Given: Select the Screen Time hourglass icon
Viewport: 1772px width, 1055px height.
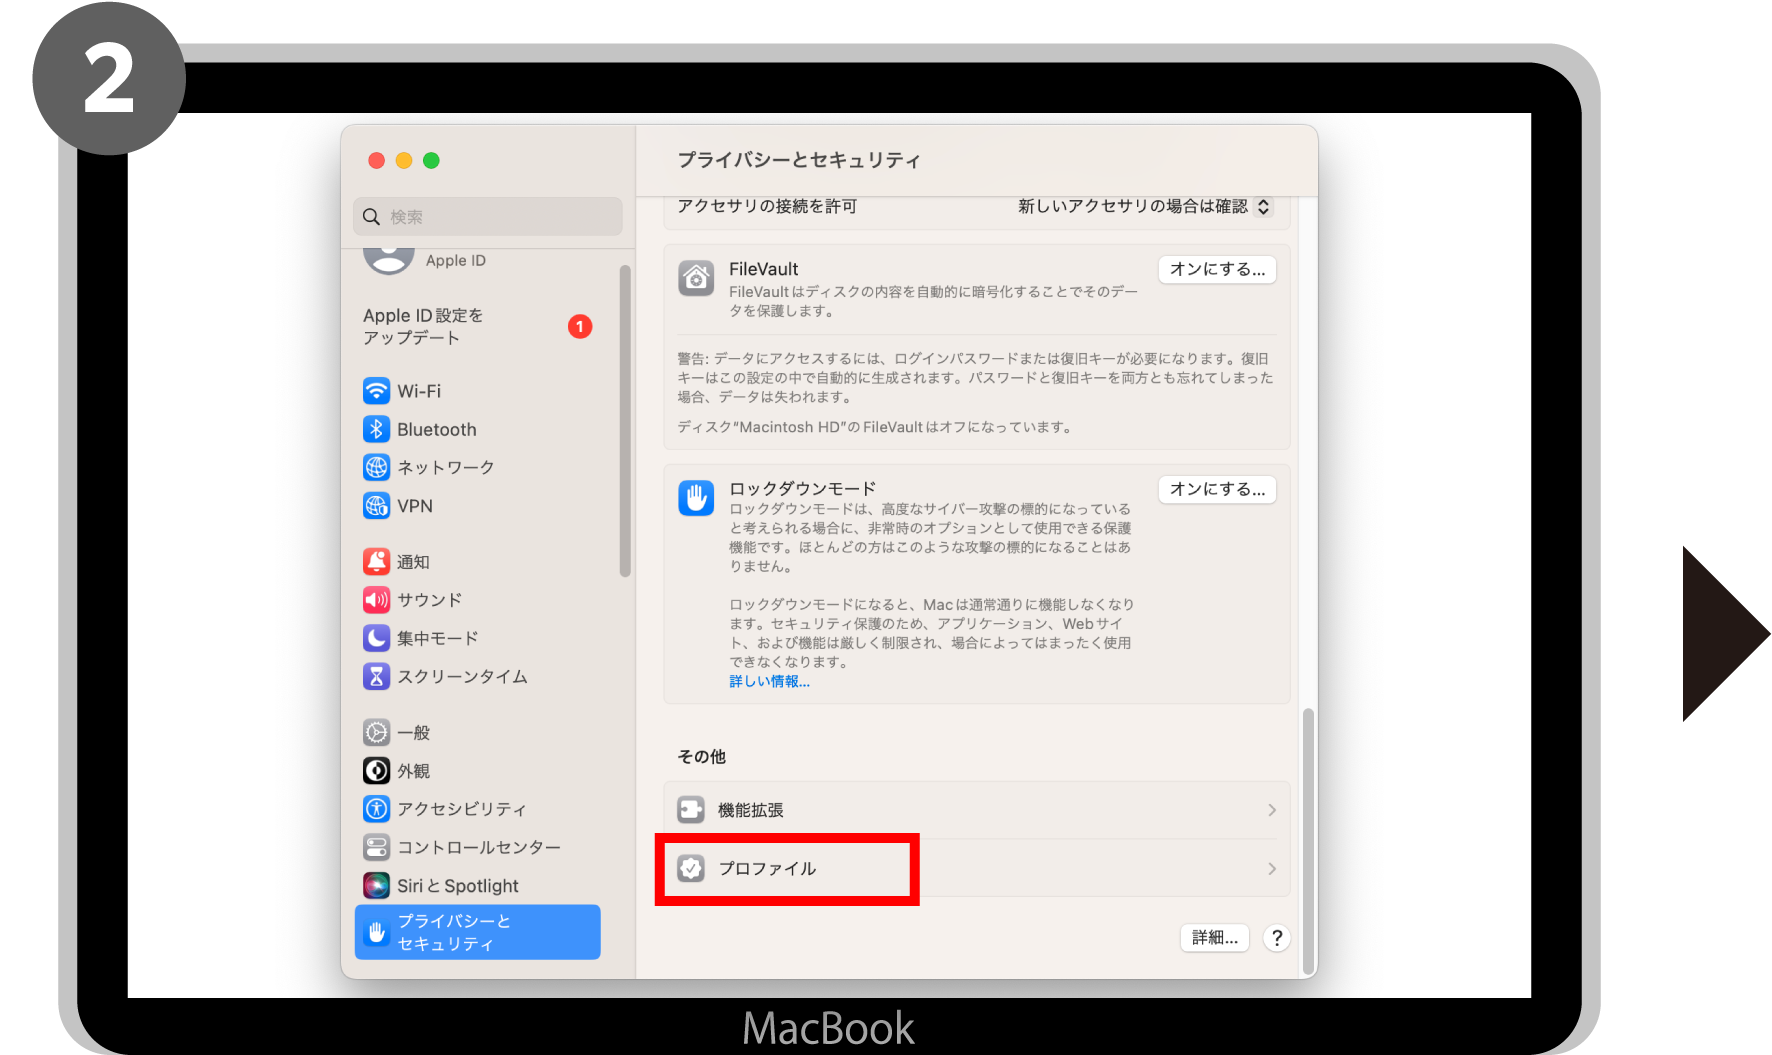Looking at the screenshot, I should pyautogui.click(x=376, y=677).
